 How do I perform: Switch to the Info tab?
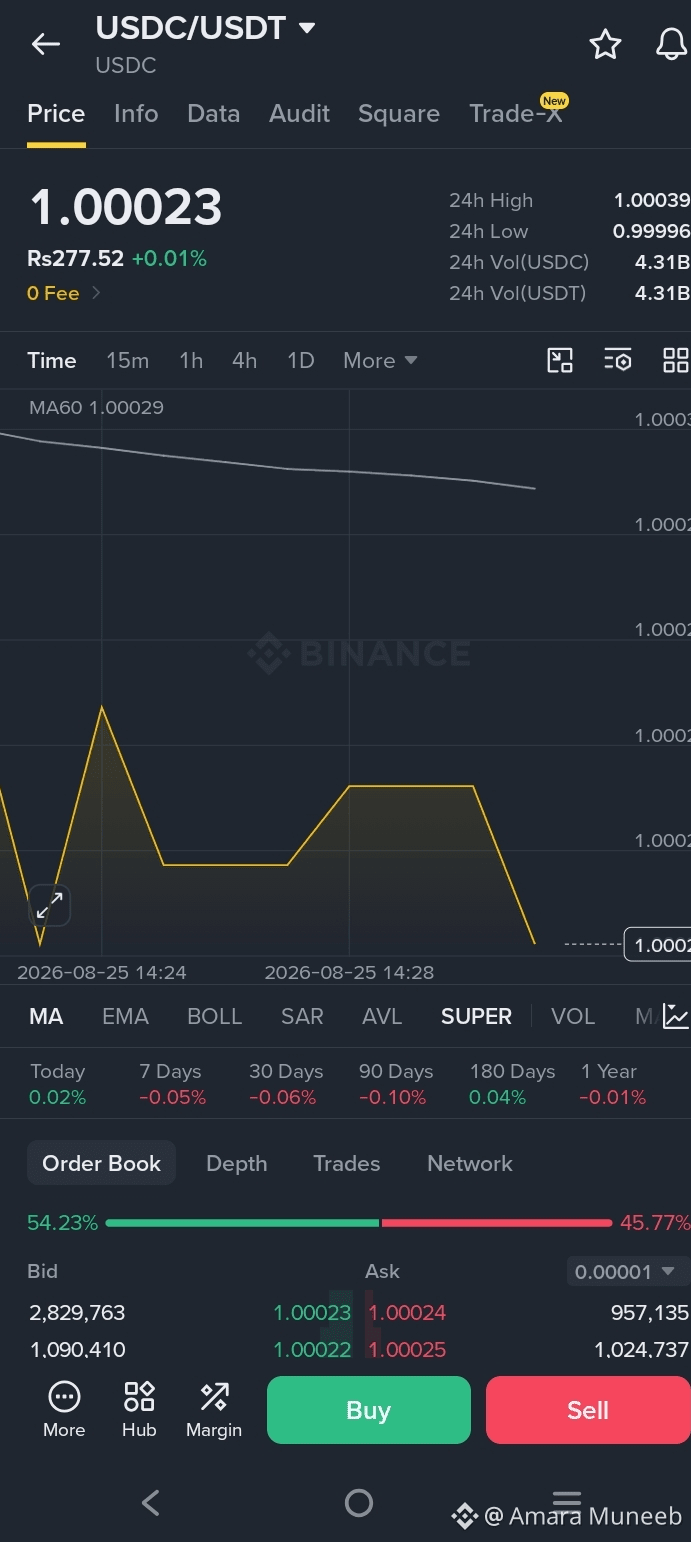(x=136, y=114)
